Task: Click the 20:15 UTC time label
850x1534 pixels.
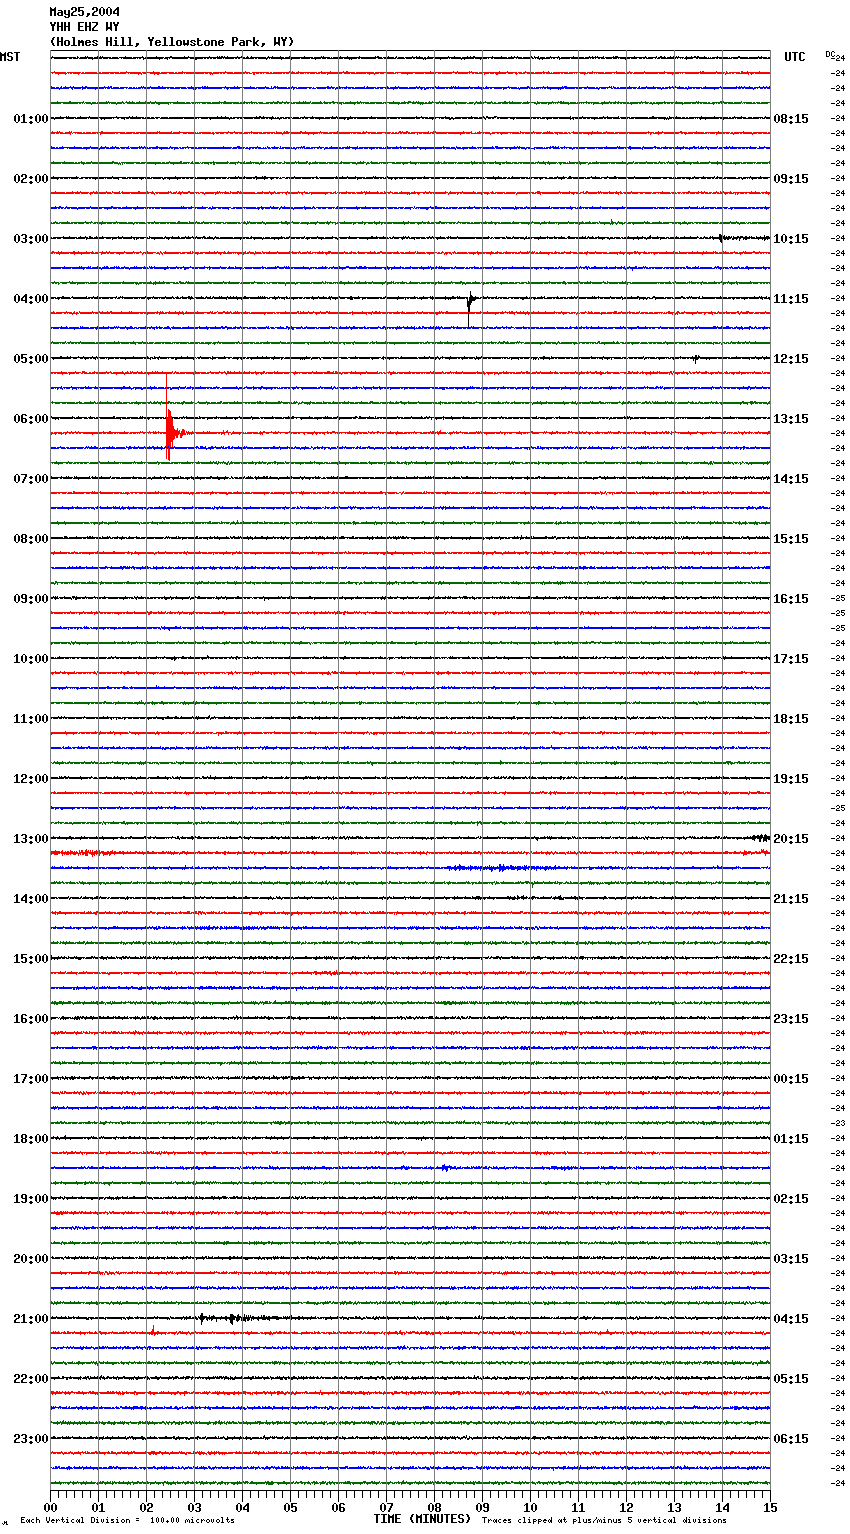Action: pos(791,839)
